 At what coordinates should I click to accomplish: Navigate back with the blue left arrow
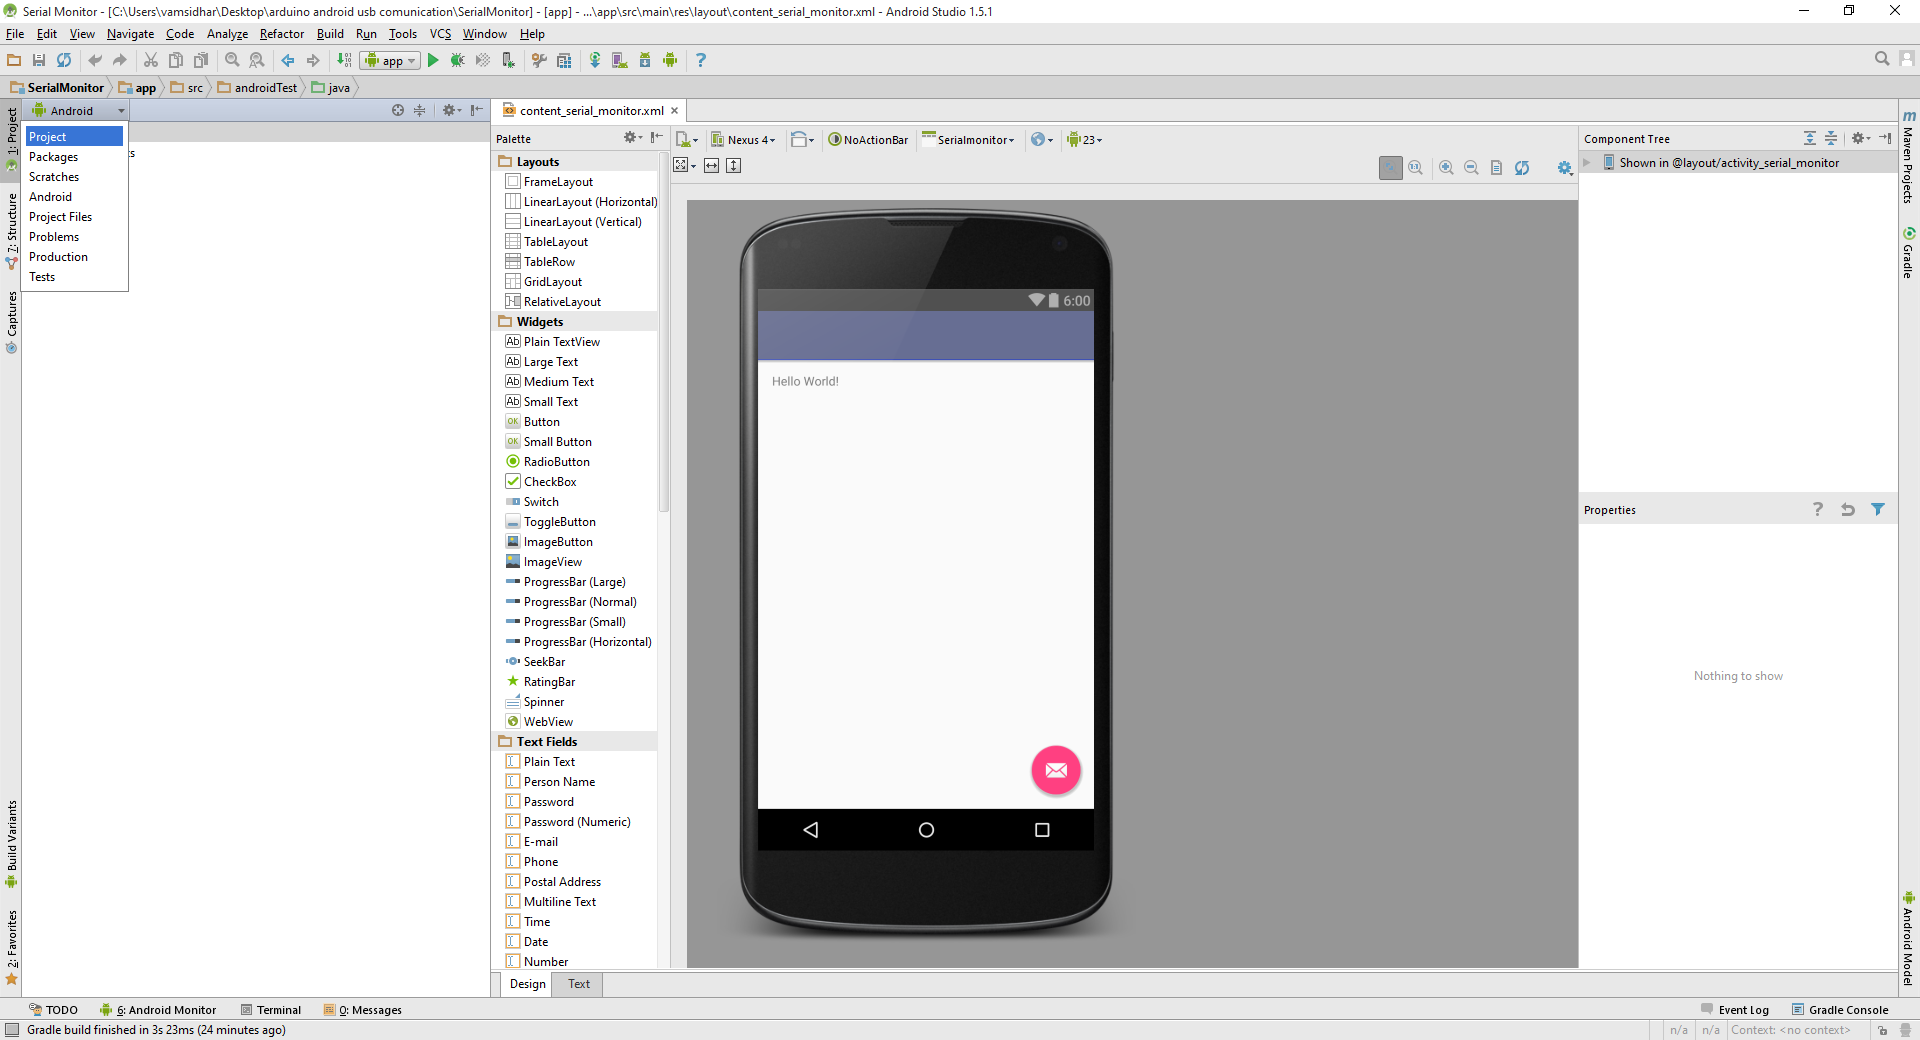[x=288, y=60]
